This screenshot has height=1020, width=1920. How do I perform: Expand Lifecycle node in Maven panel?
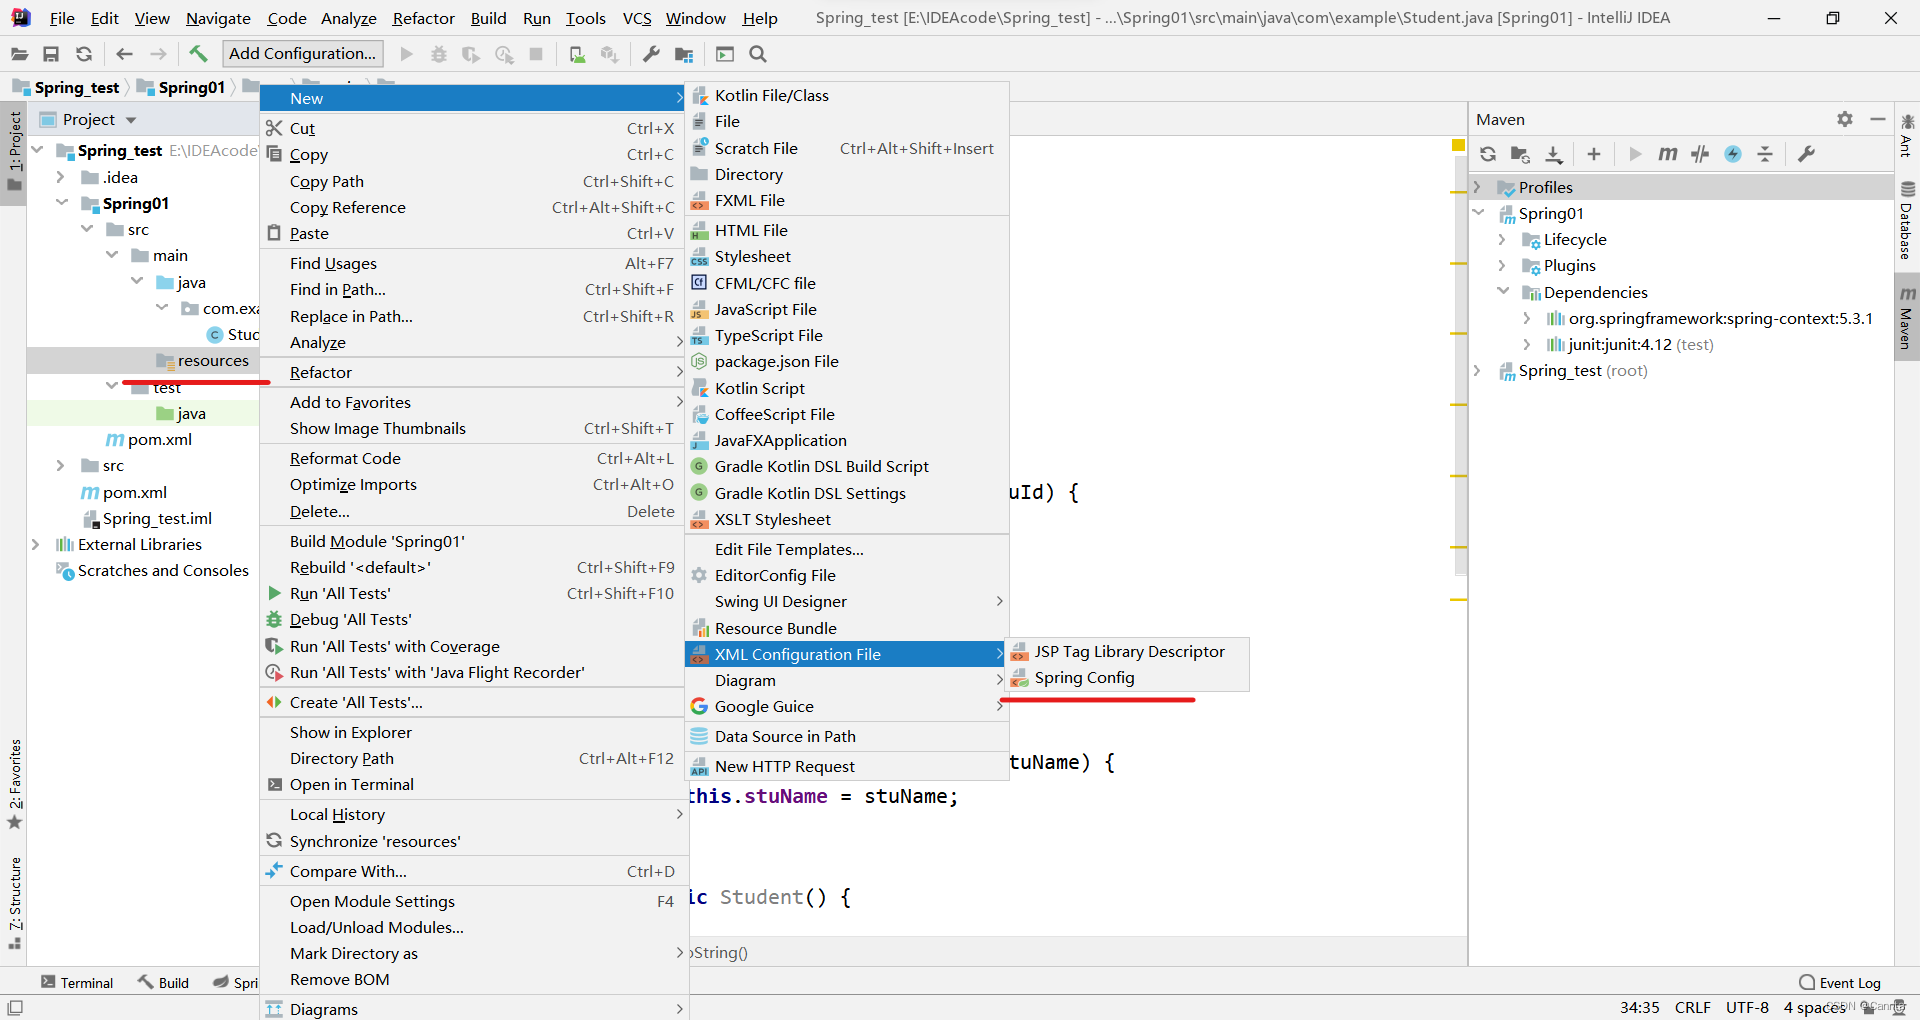1502,239
